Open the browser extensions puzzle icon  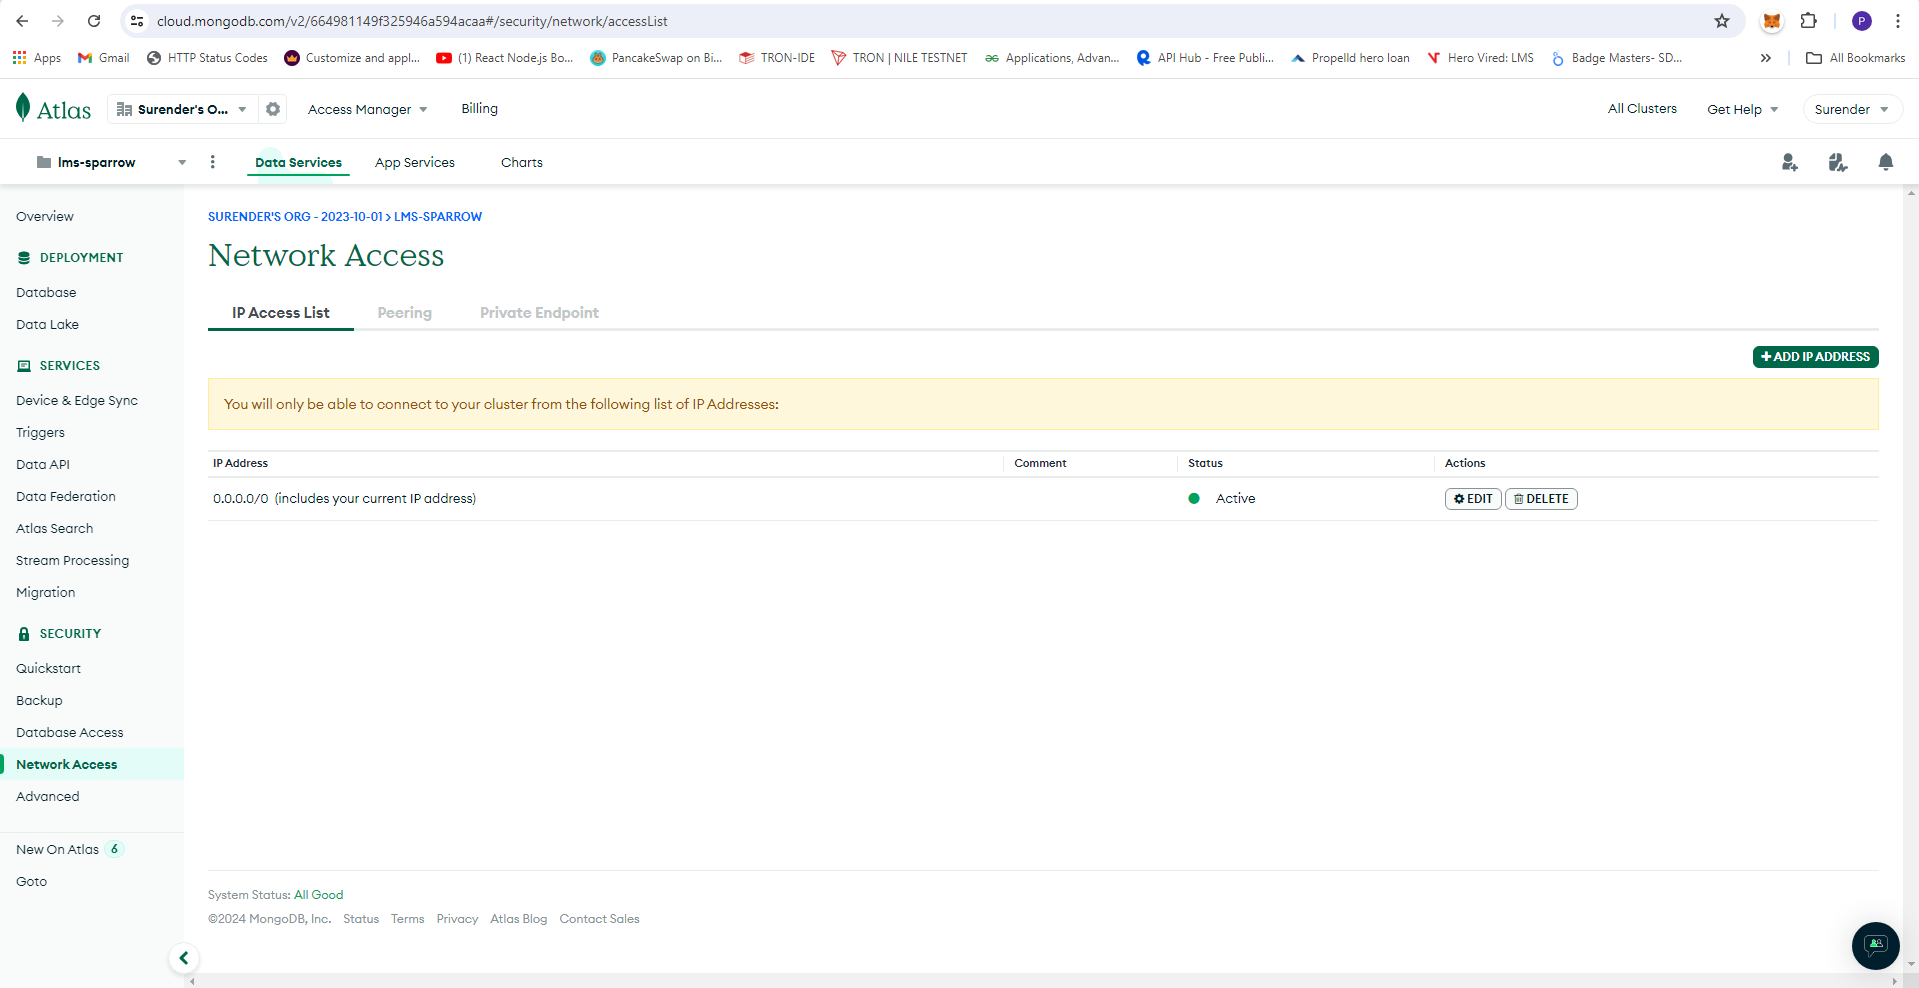click(1809, 21)
